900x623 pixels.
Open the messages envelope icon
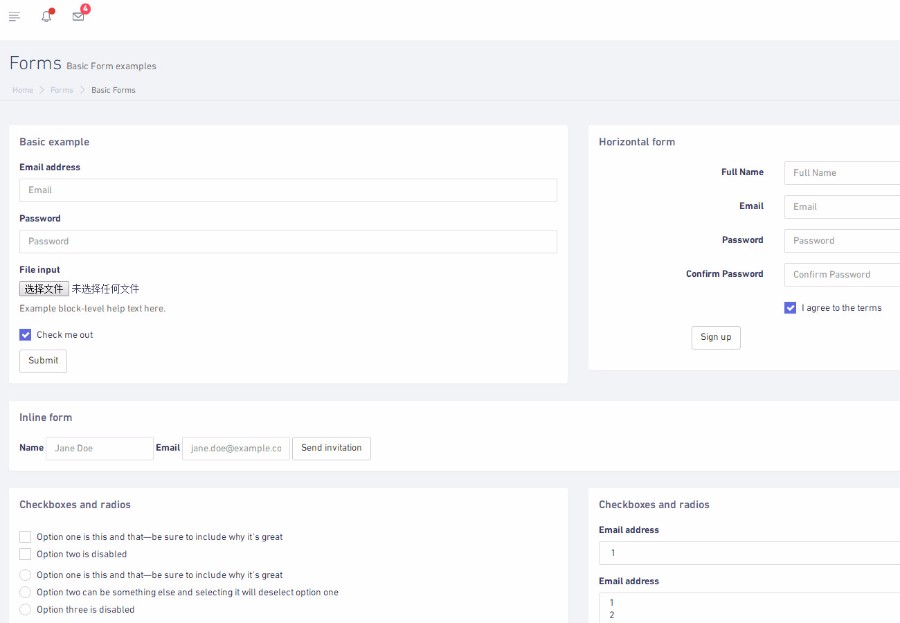[79, 16]
